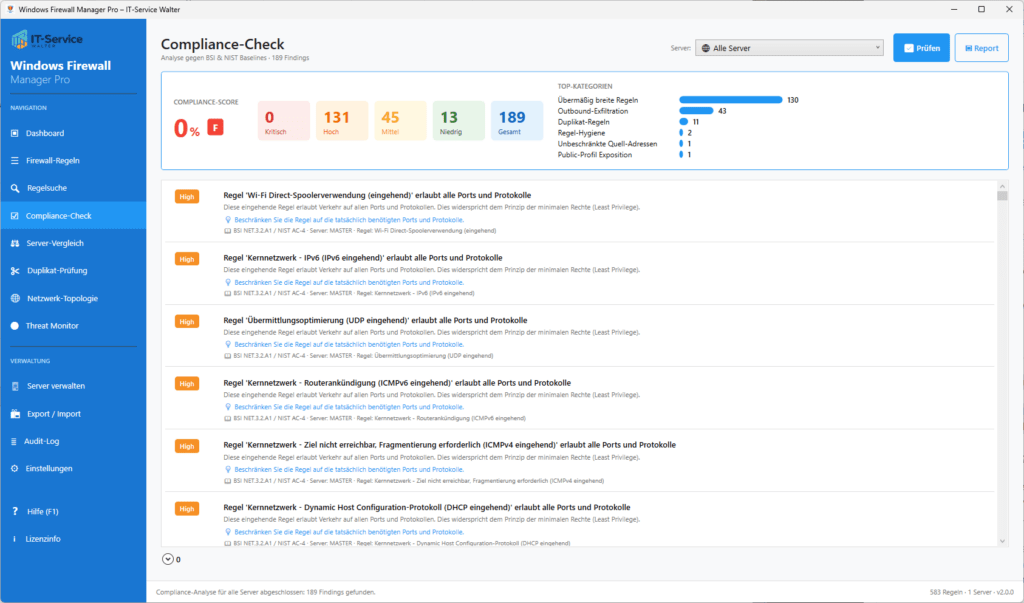1024x603 pixels.
Task: Click the Threat Monitor circle icon
Action: pos(14,326)
